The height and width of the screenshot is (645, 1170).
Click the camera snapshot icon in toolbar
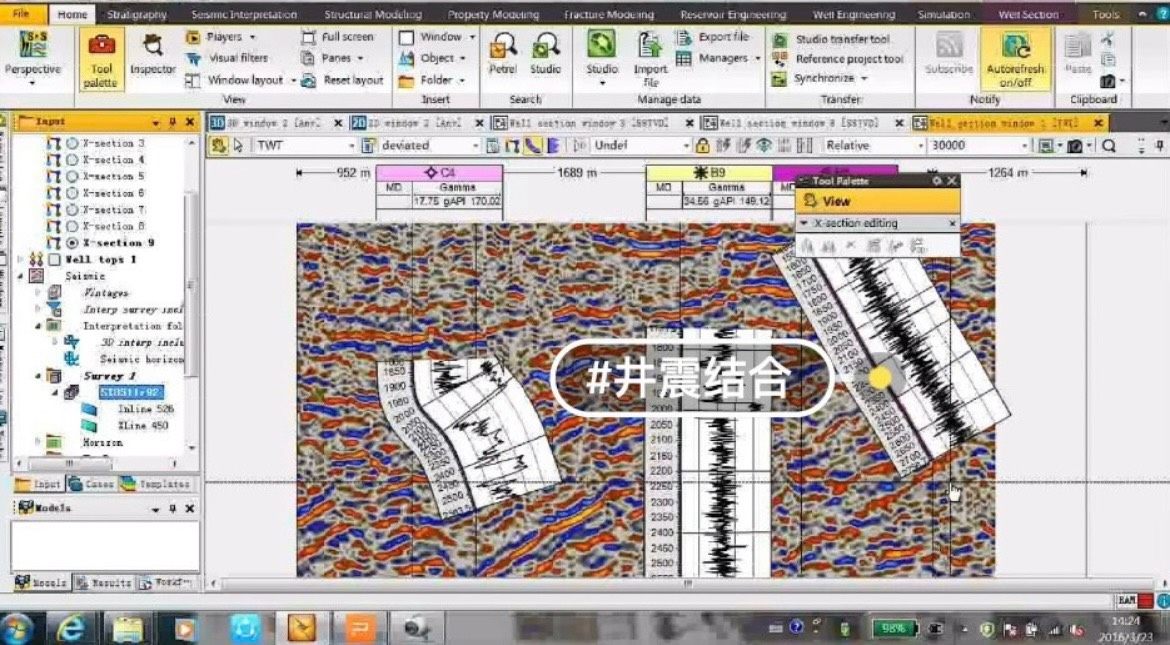1074,146
